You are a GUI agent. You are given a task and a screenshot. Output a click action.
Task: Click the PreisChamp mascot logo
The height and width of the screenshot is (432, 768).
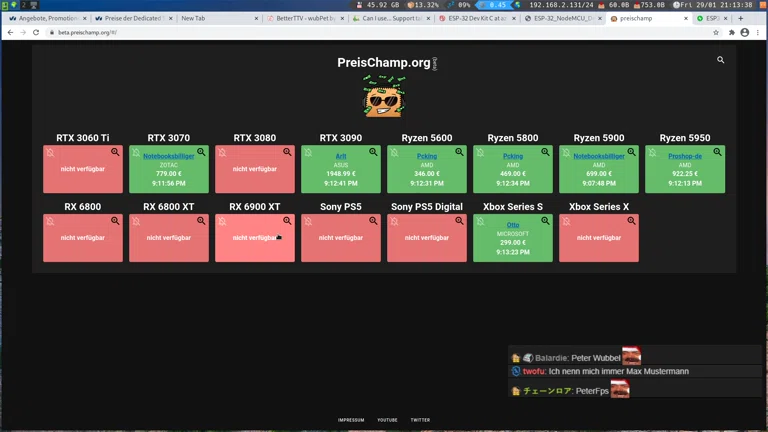tap(383, 97)
